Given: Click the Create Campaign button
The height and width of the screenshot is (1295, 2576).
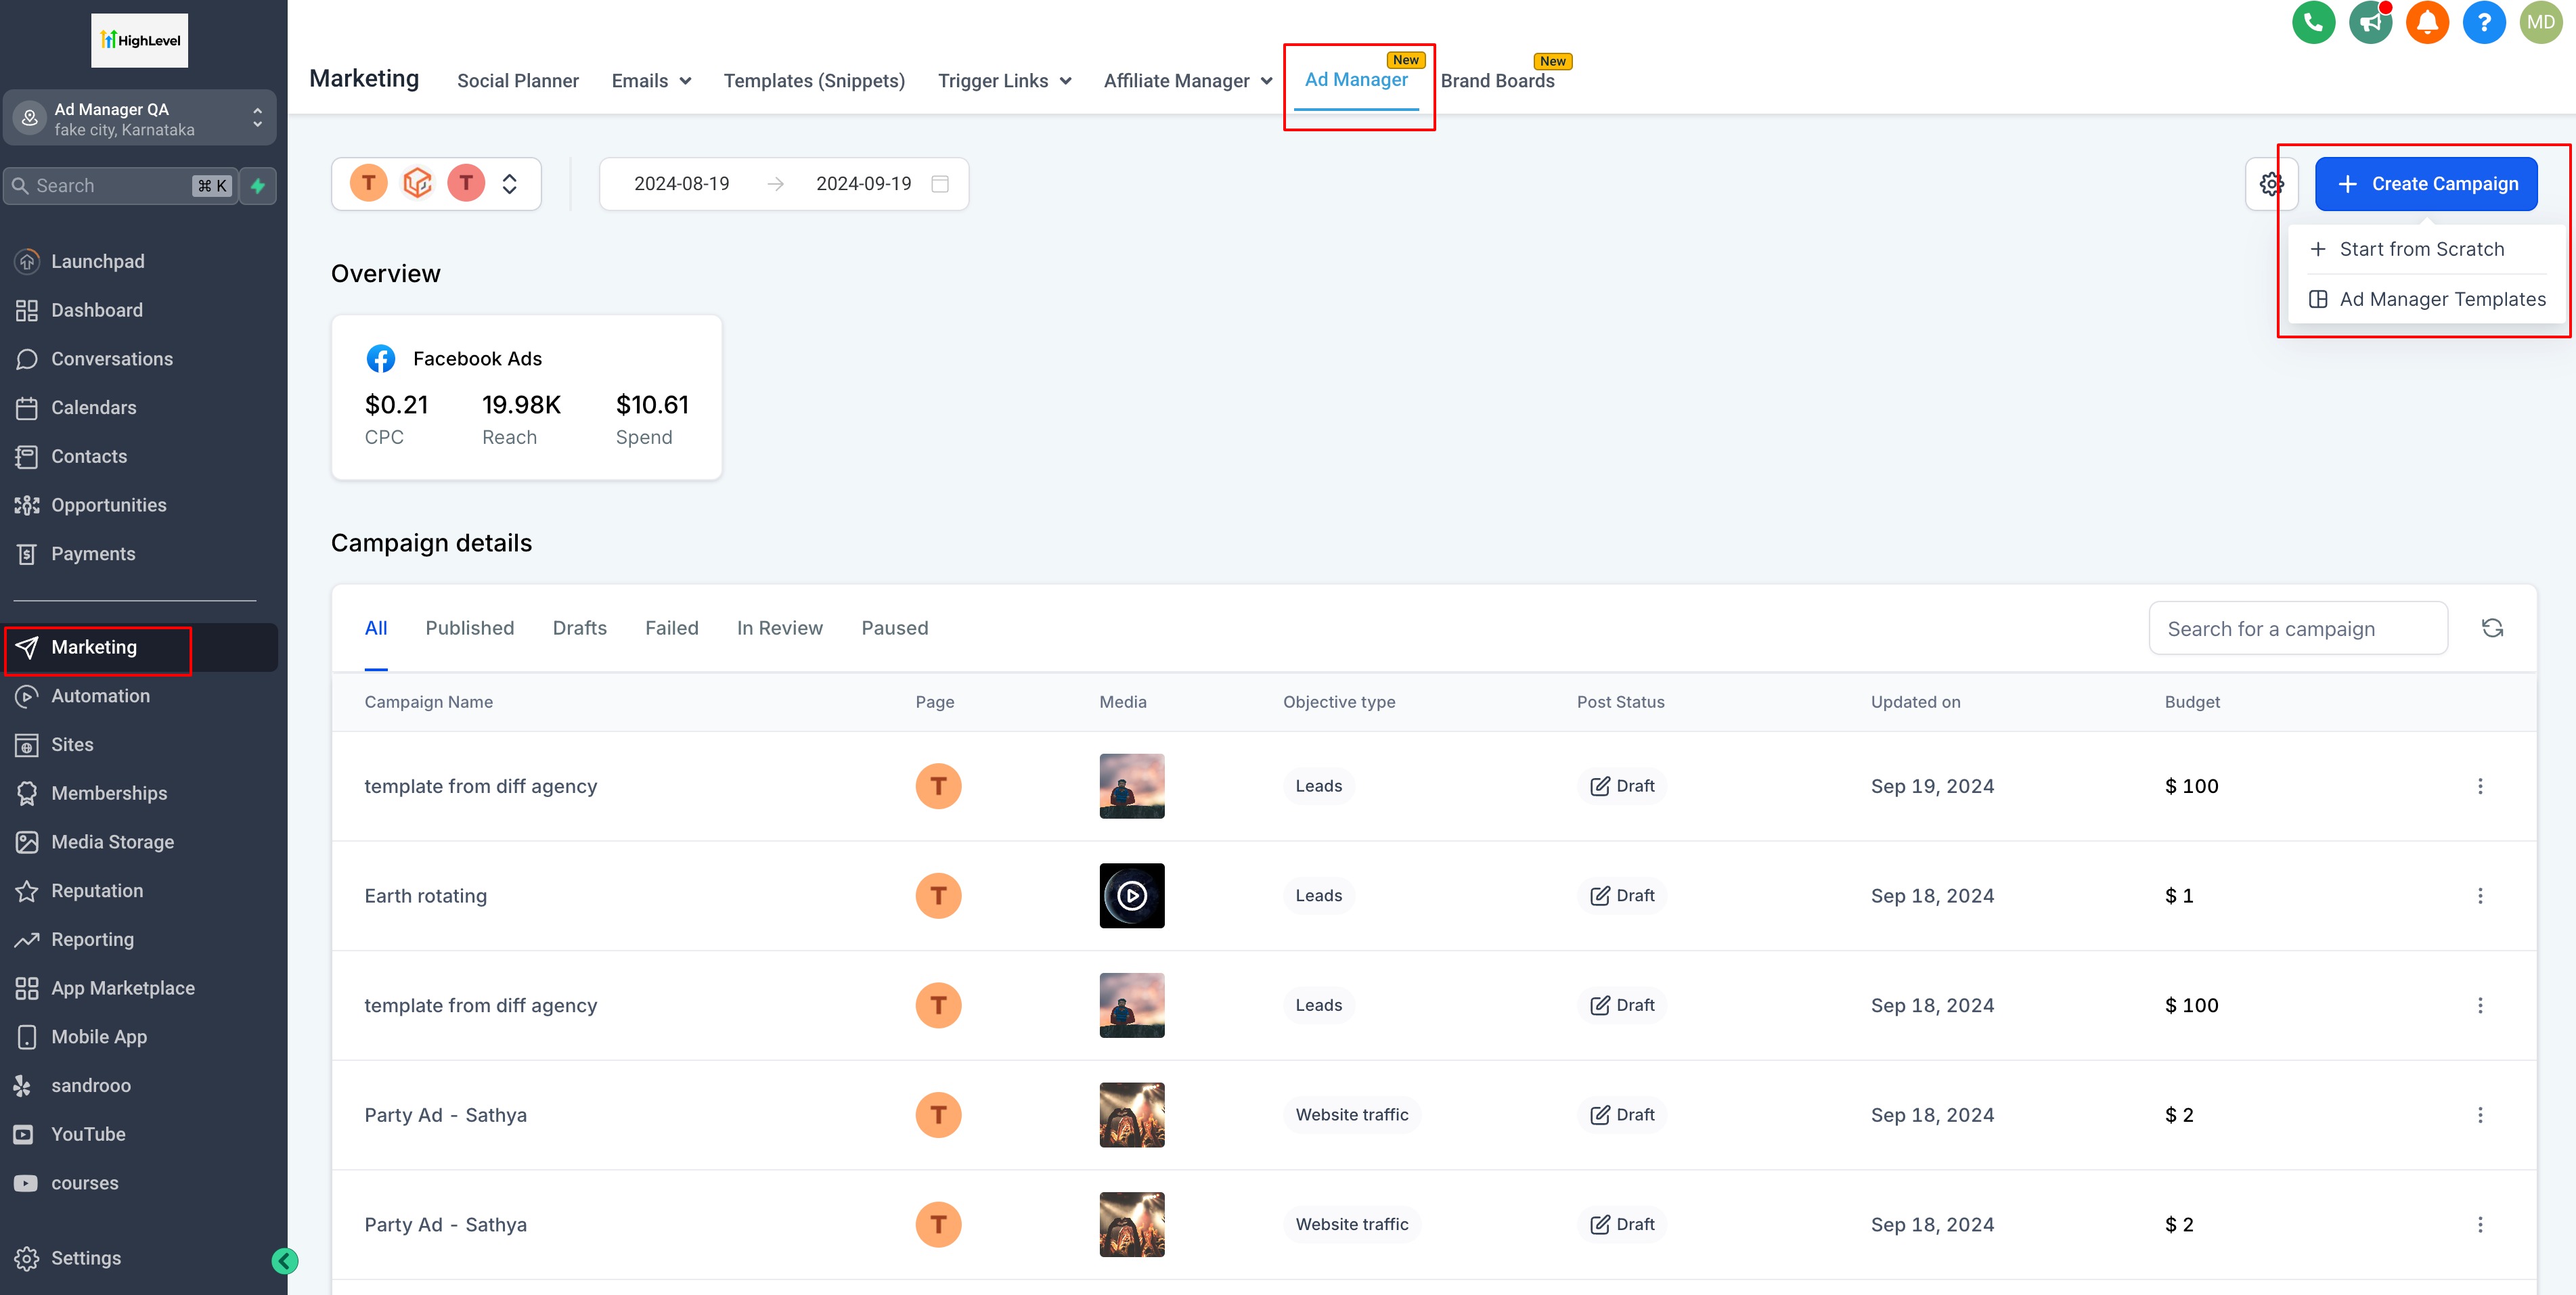Looking at the screenshot, I should tap(2426, 184).
